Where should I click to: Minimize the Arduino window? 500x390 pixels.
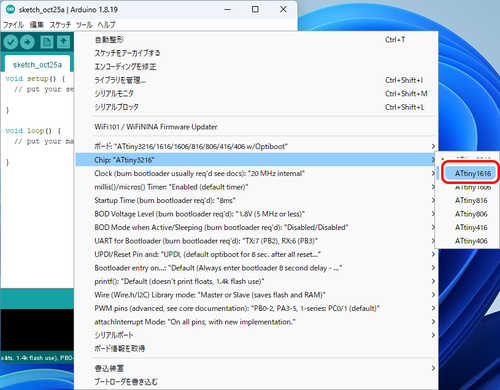coord(228,9)
